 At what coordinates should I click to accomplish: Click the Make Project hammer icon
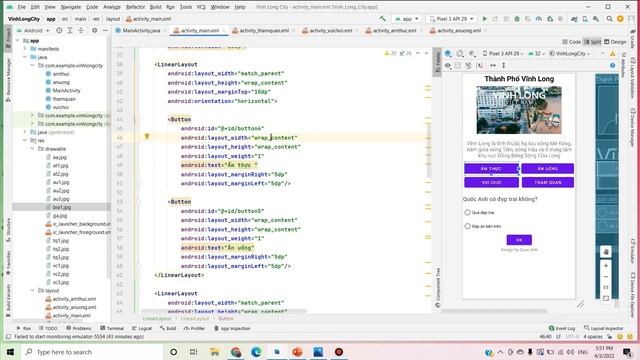point(382,19)
